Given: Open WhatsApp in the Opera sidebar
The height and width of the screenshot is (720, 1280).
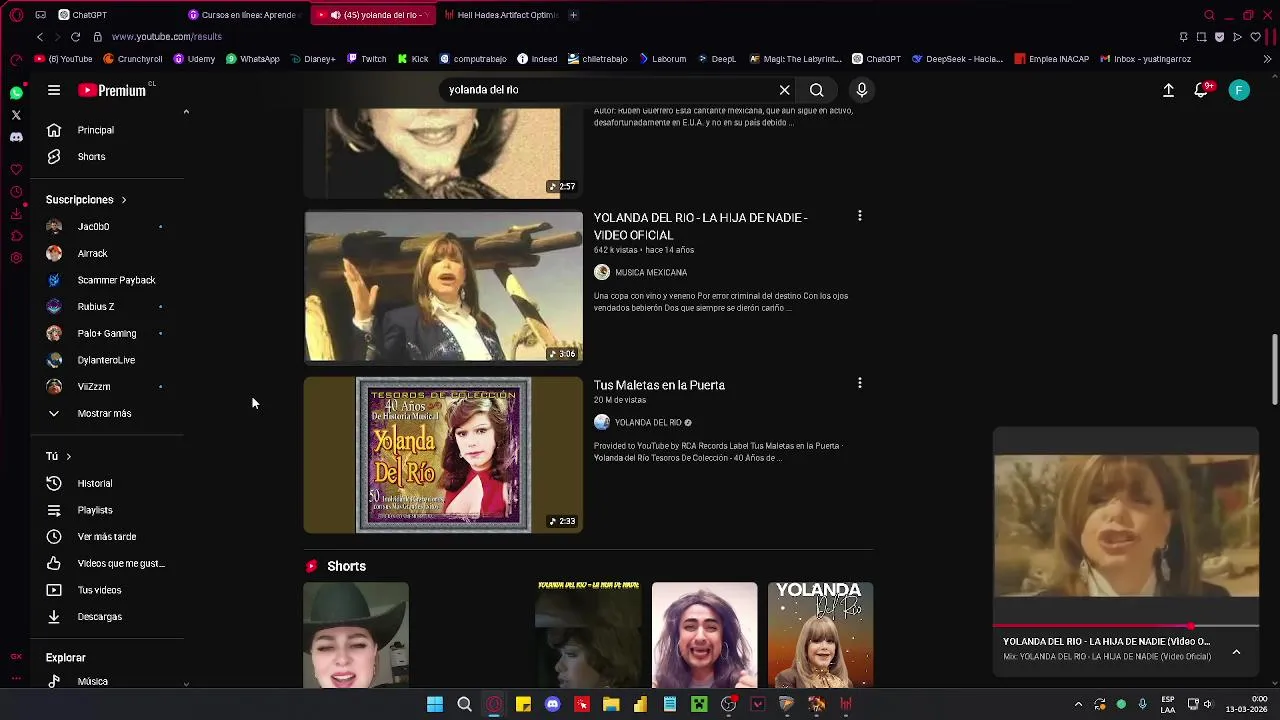Looking at the screenshot, I should pyautogui.click(x=16, y=93).
